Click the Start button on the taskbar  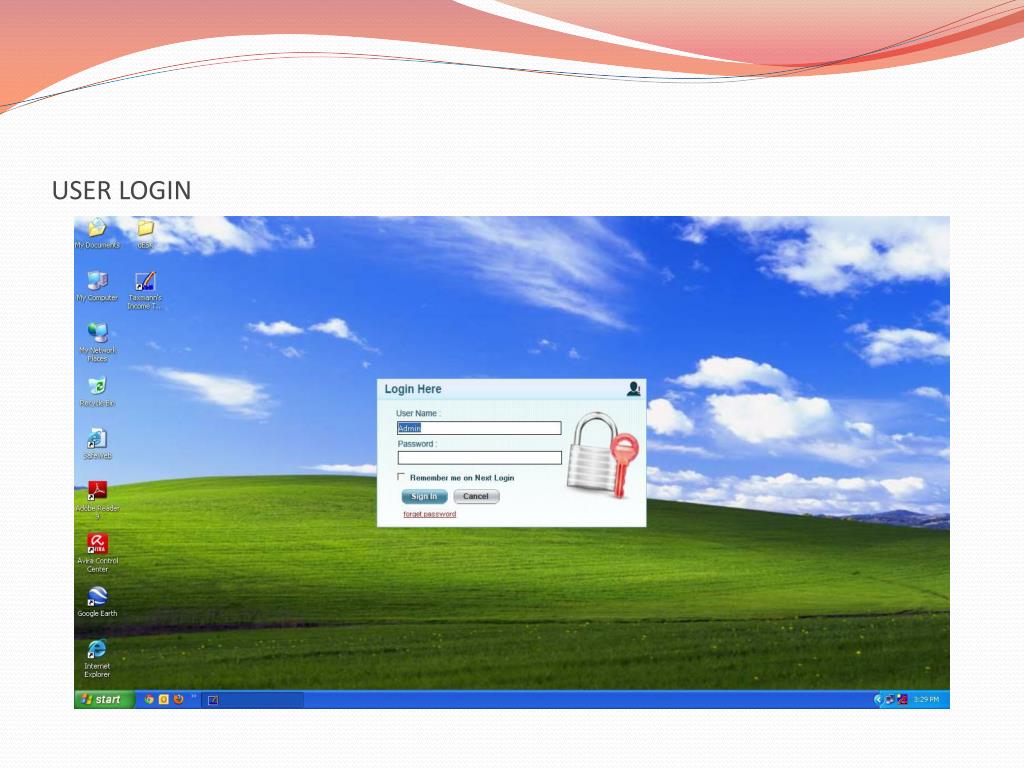point(104,699)
